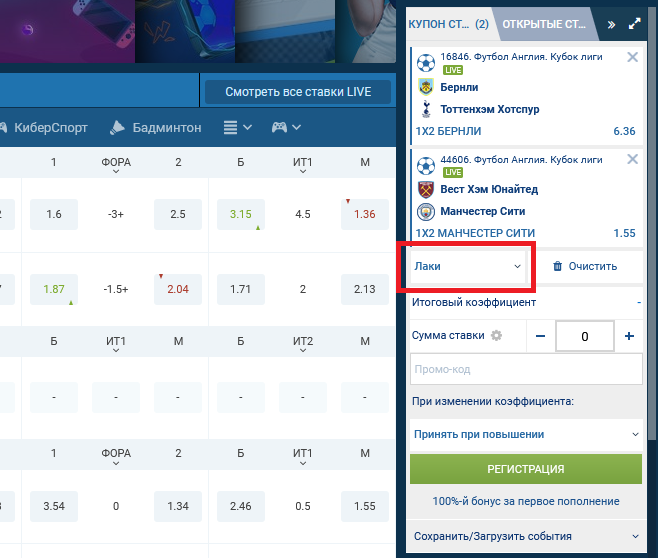
Task: Click Смотреть все ставки LIVE button
Action: (x=298, y=92)
